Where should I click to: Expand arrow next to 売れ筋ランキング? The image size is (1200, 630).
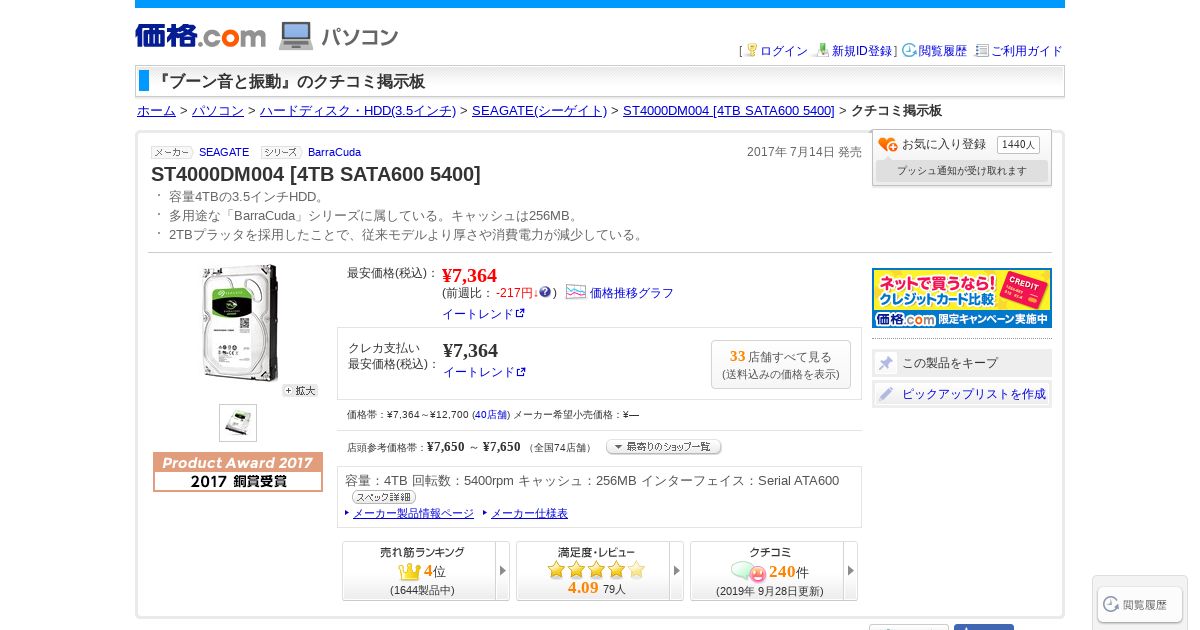coord(503,571)
